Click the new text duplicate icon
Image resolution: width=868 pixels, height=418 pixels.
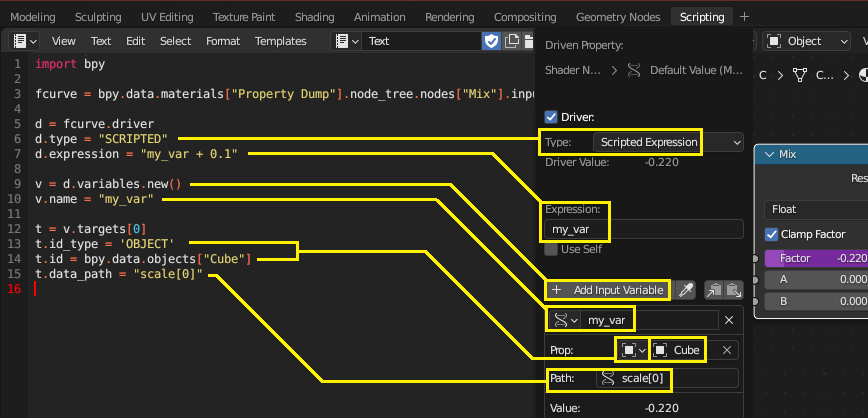(511, 41)
